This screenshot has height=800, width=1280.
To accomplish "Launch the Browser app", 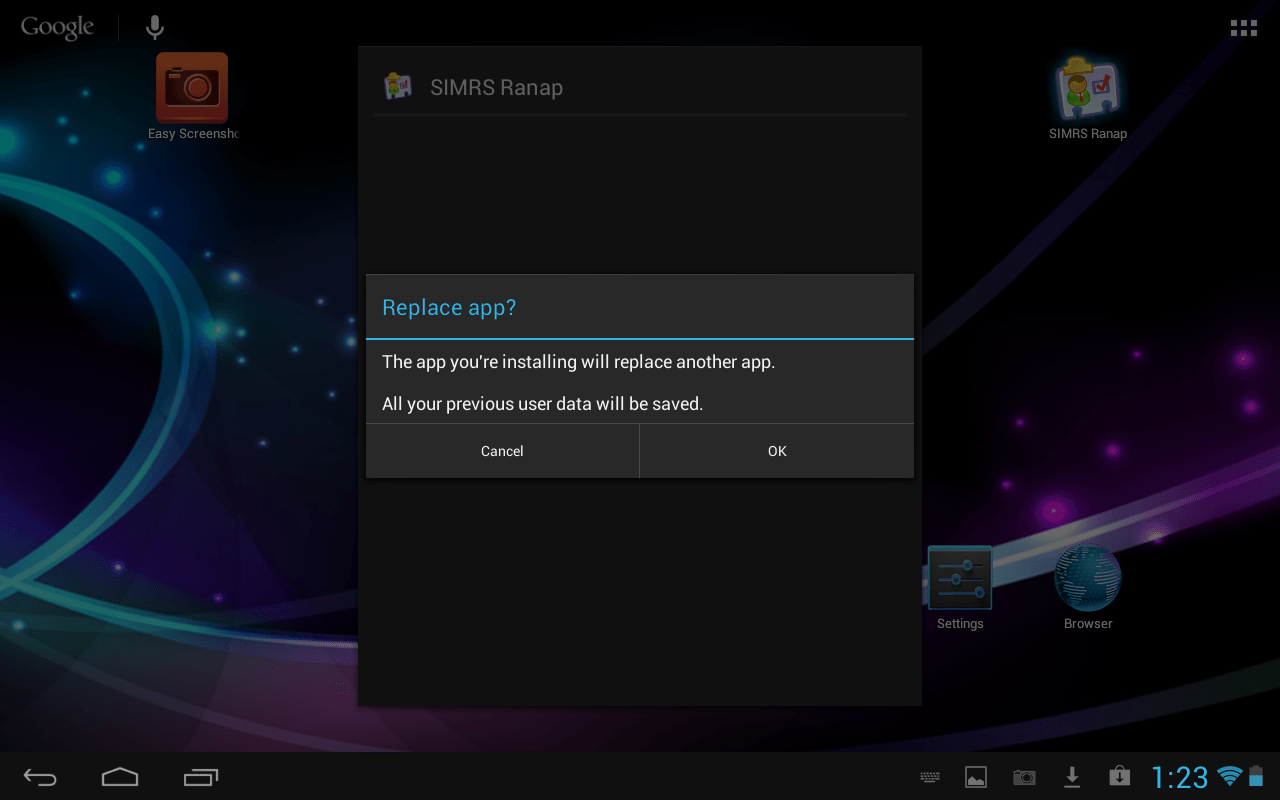I will click(x=1087, y=578).
